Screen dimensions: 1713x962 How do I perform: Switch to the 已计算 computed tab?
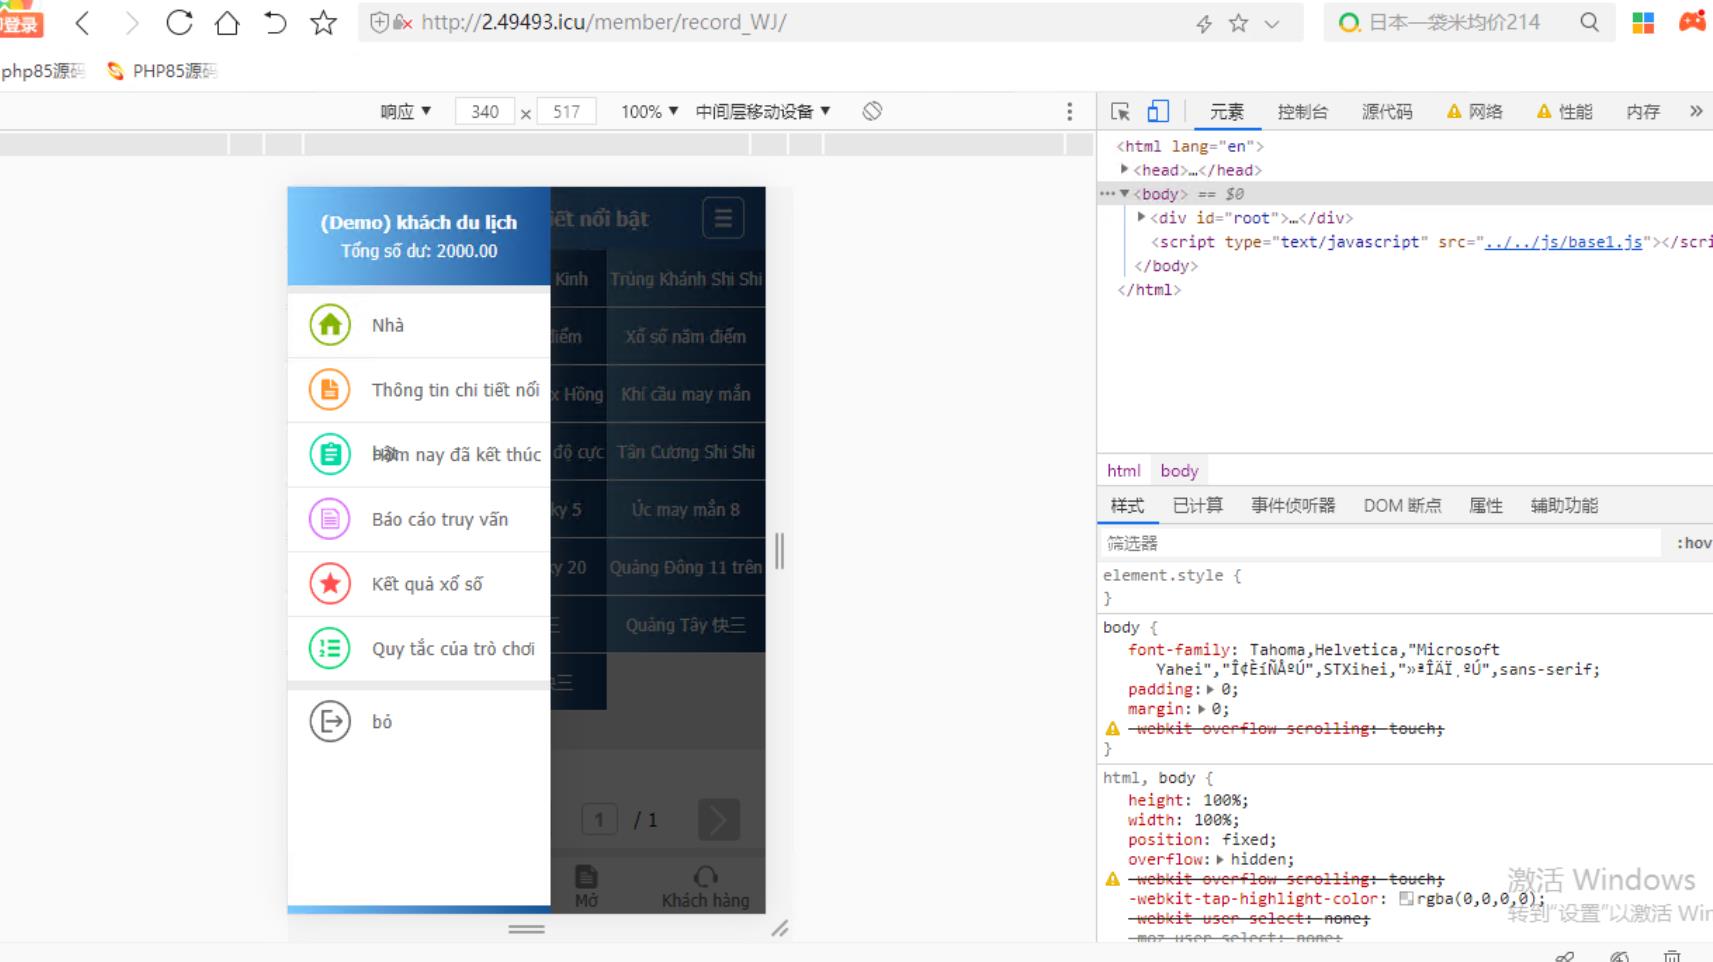(1197, 506)
